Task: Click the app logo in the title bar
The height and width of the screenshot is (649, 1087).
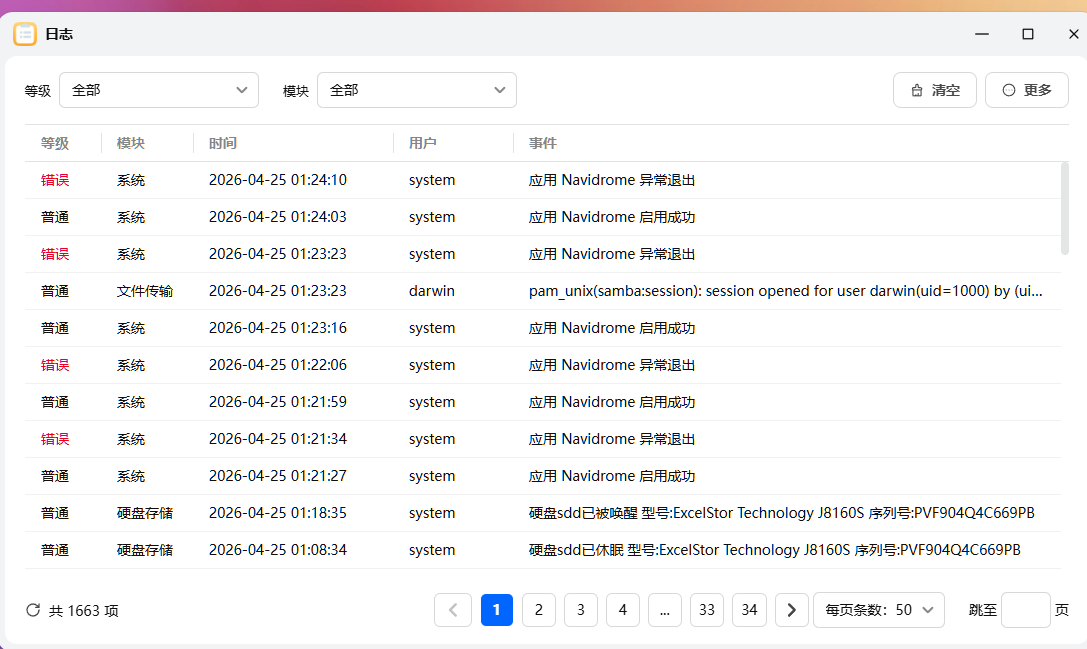Action: pos(25,33)
